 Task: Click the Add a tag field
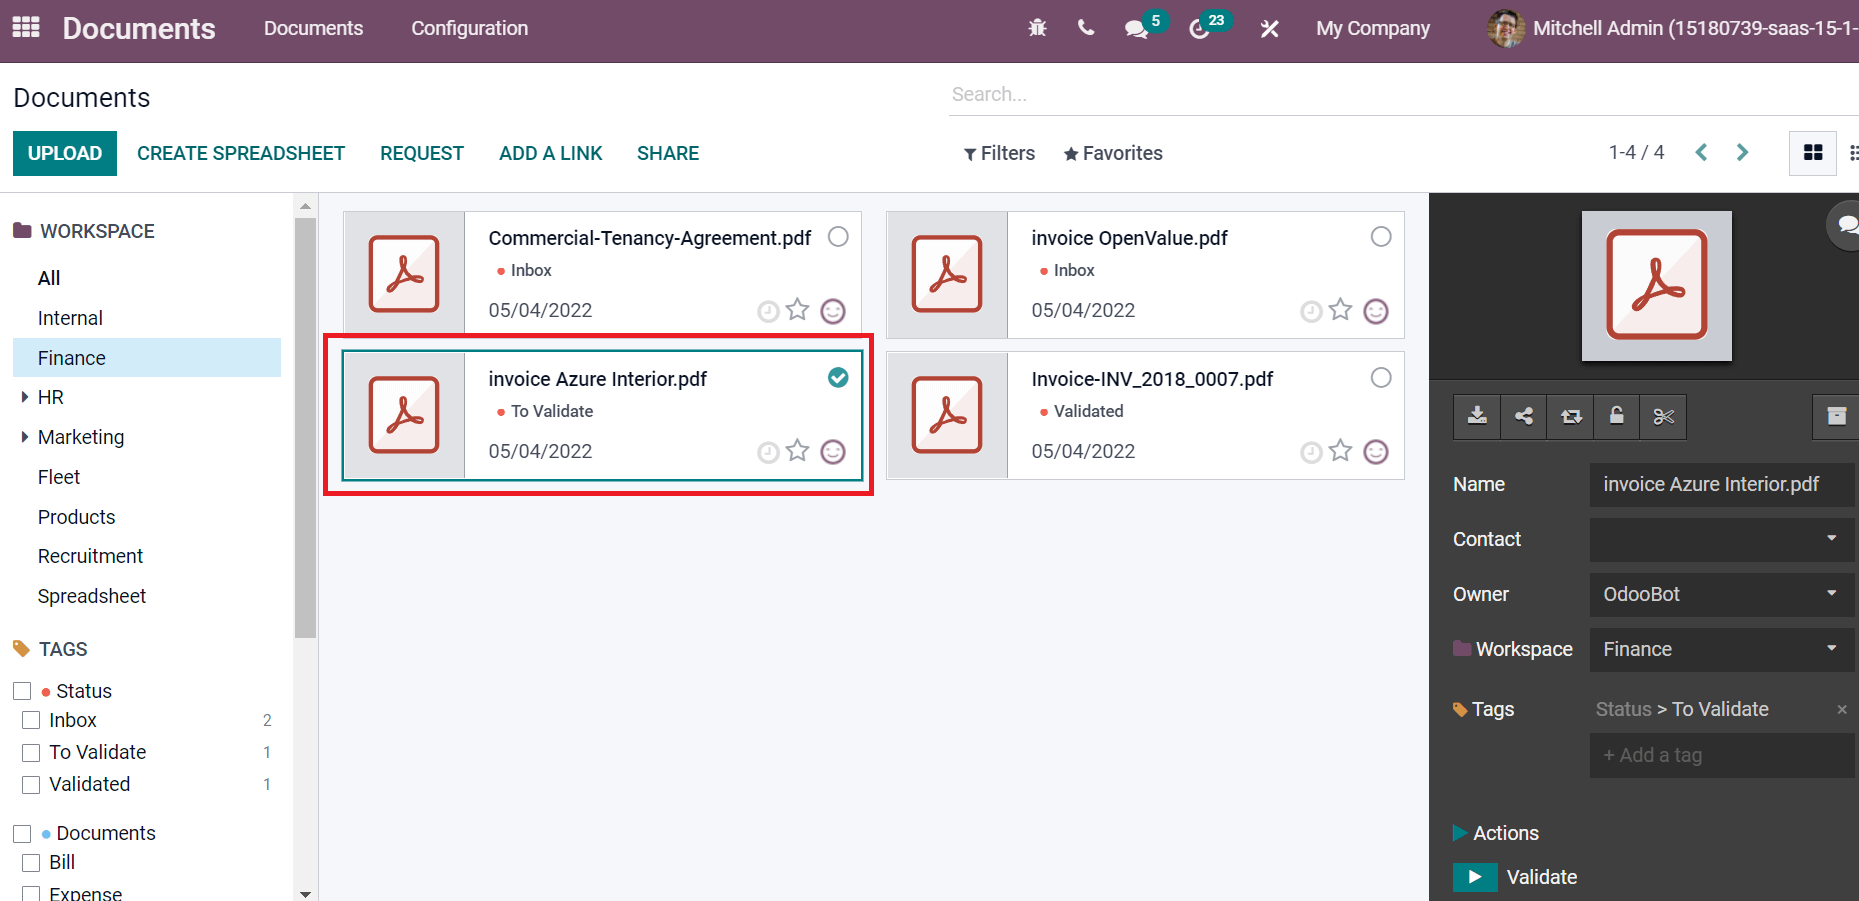tap(1722, 755)
